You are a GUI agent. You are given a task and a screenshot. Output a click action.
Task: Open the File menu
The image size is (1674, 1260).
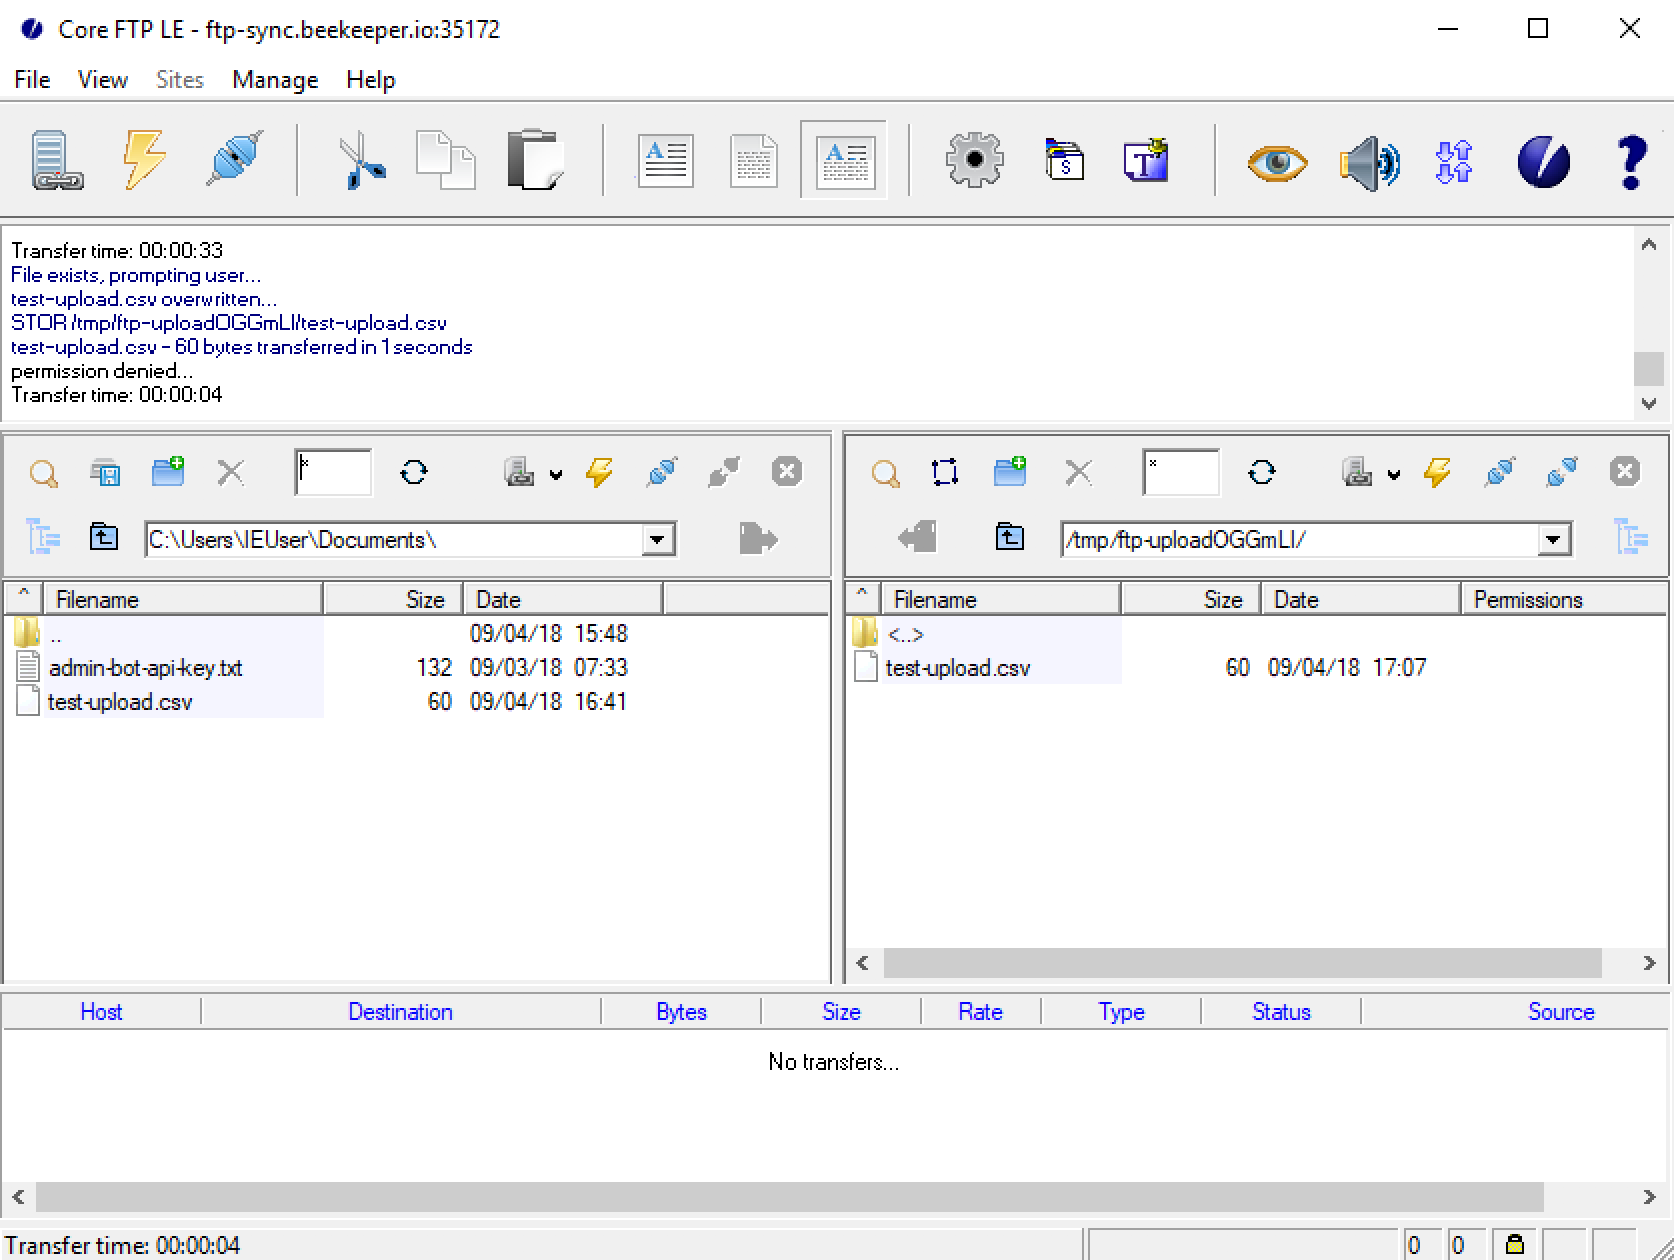pos(32,80)
